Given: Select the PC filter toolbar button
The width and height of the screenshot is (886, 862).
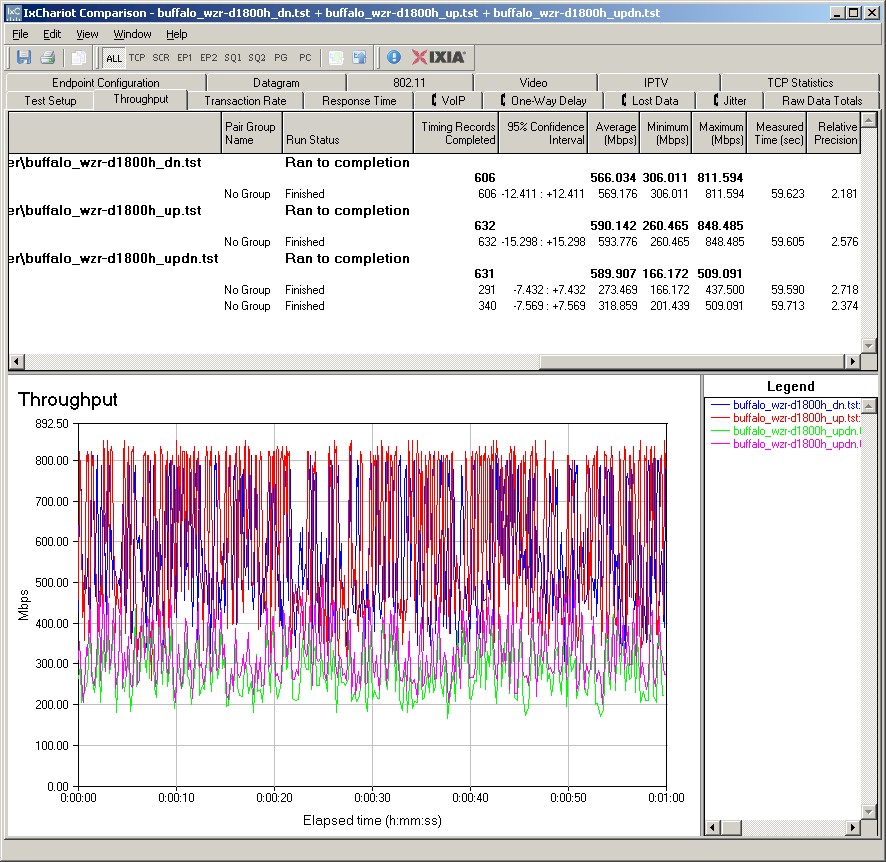Looking at the screenshot, I should 305,58.
